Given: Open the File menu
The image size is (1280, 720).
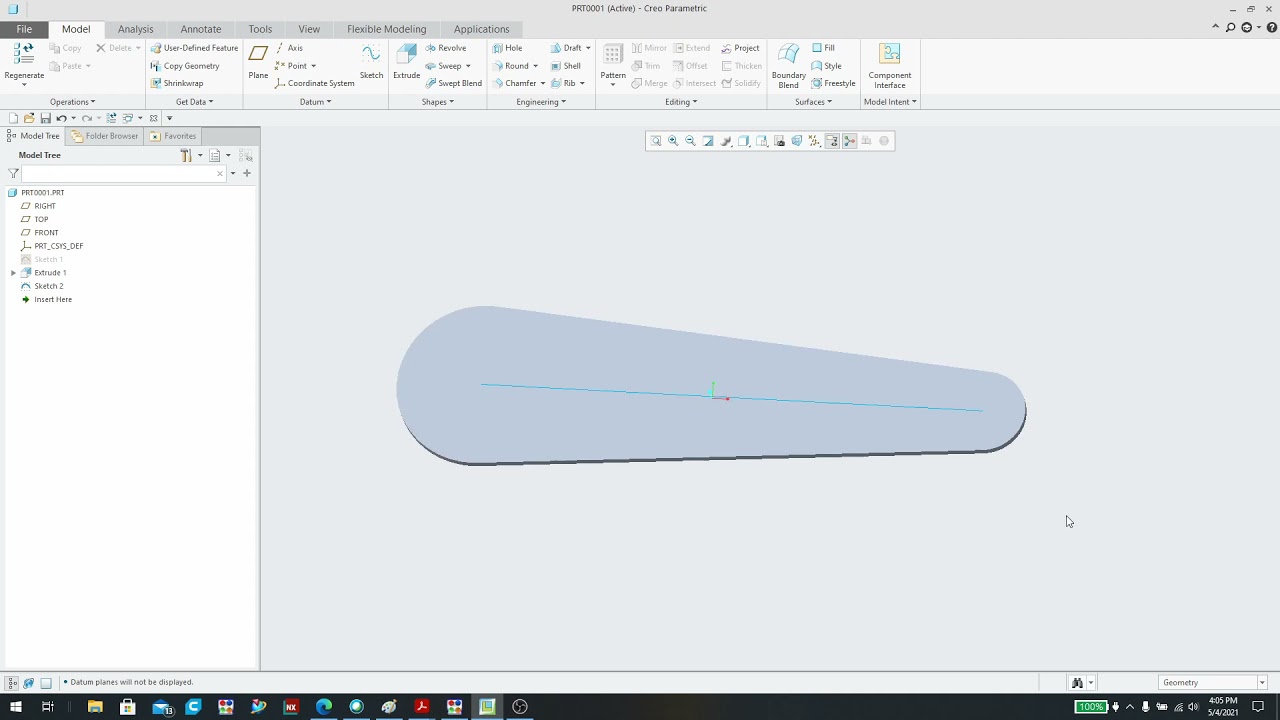Looking at the screenshot, I should [x=24, y=29].
